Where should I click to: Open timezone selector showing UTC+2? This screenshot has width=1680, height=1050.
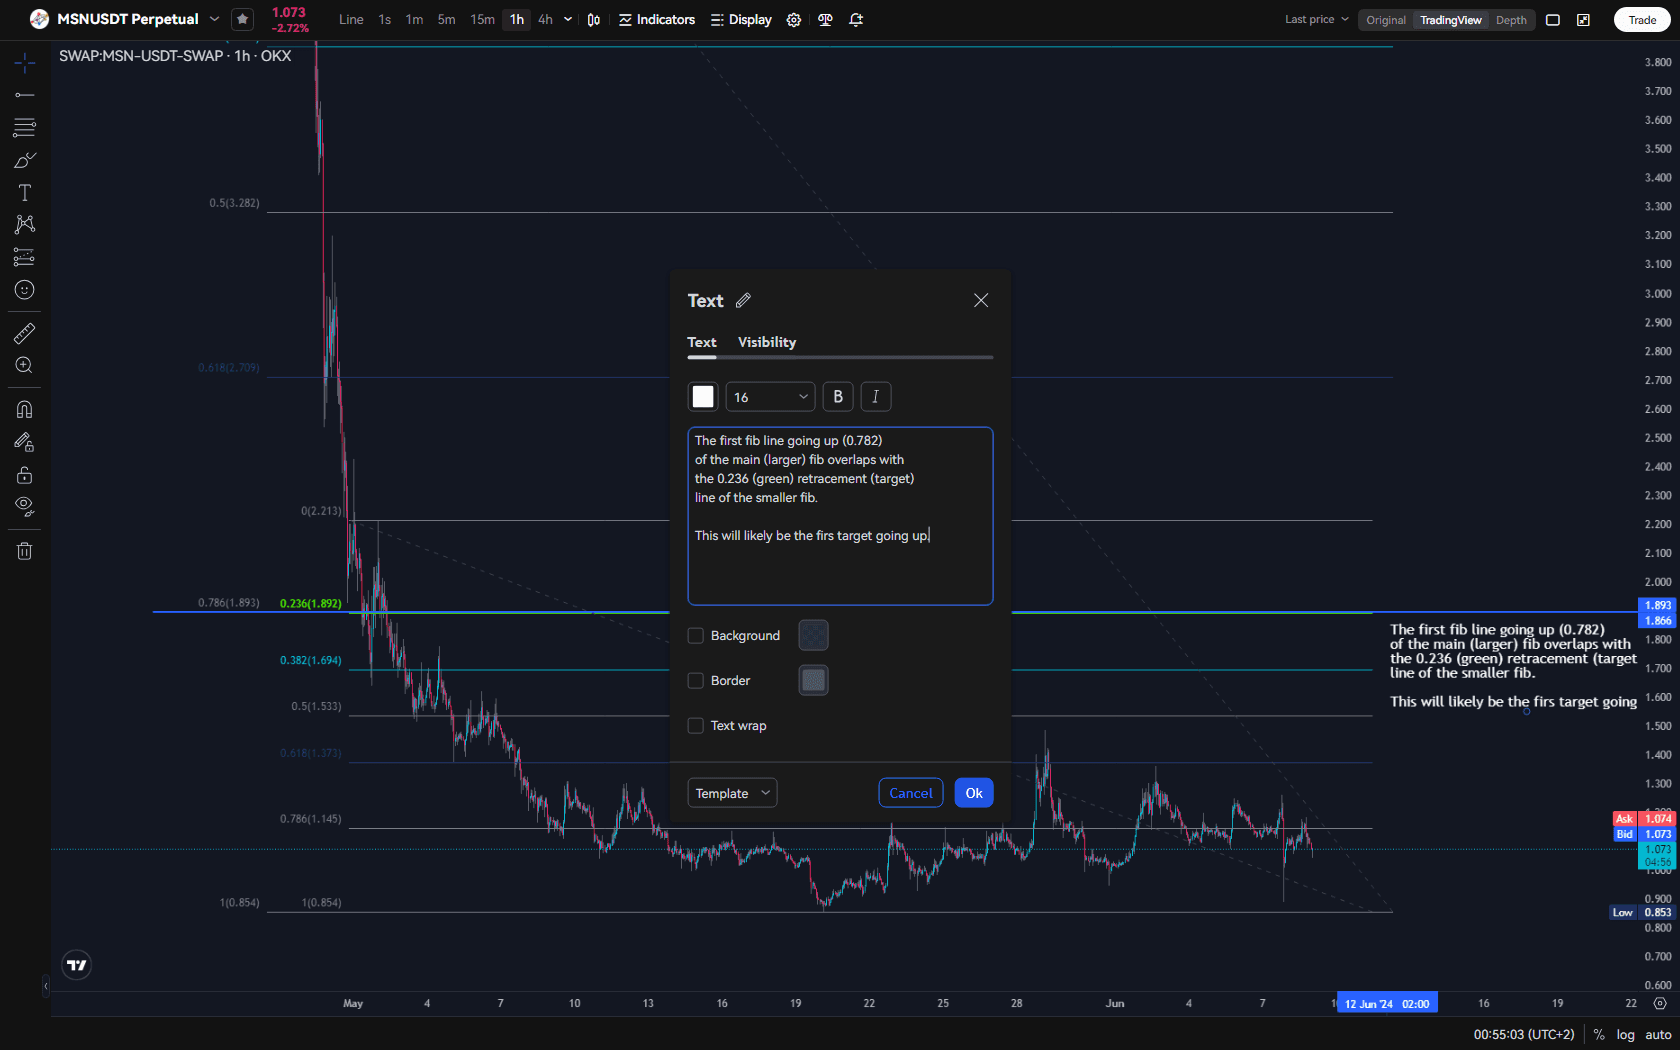coord(1523,1034)
